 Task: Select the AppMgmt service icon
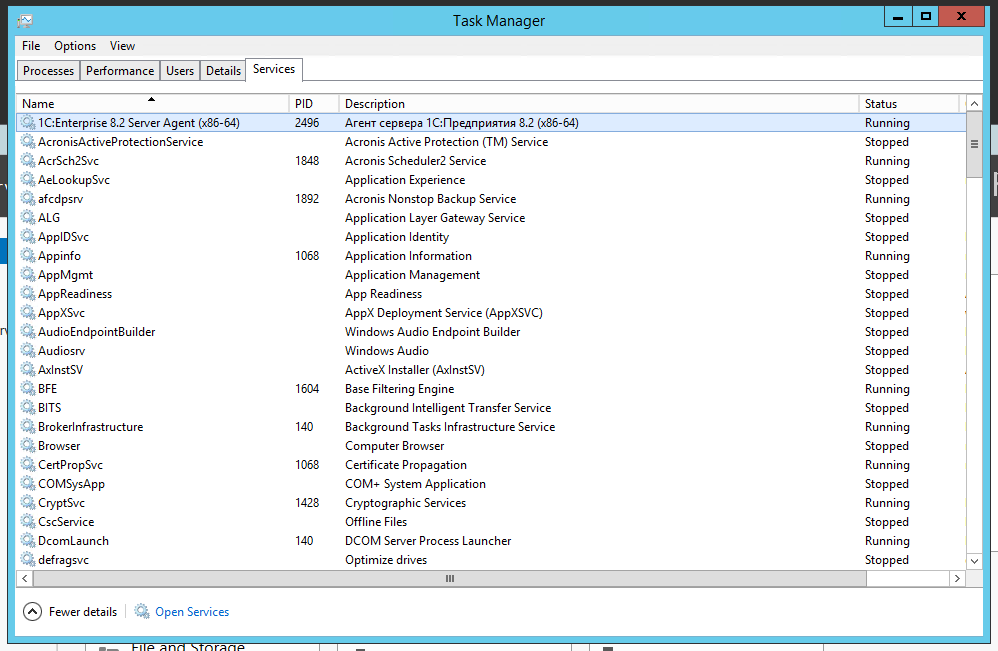[x=27, y=274]
